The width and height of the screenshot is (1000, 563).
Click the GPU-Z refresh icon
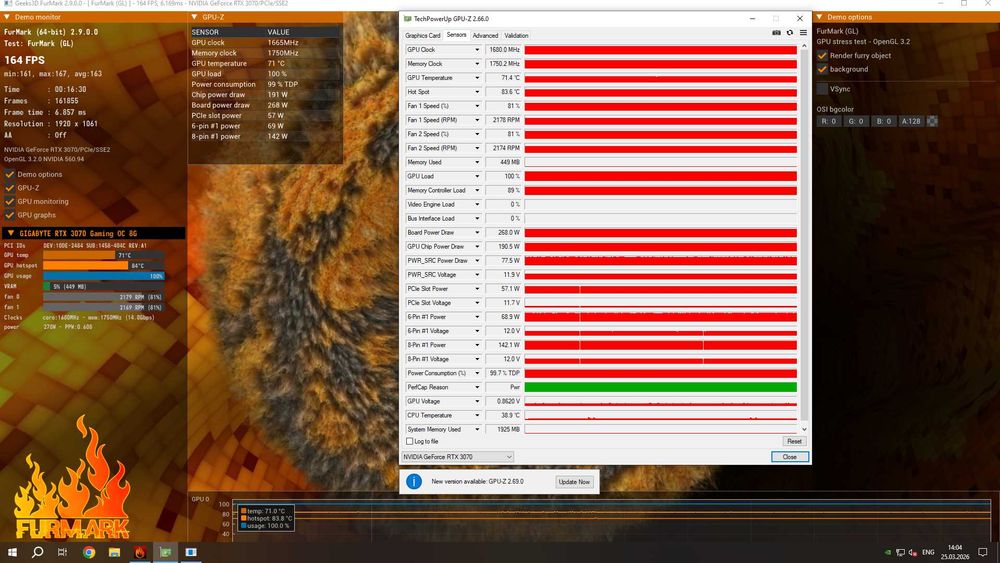pos(790,33)
